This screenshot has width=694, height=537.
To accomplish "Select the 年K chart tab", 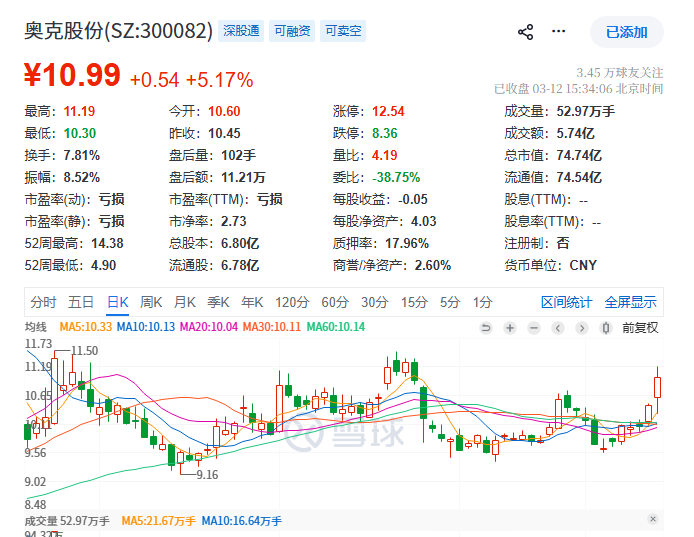I will tap(252, 302).
